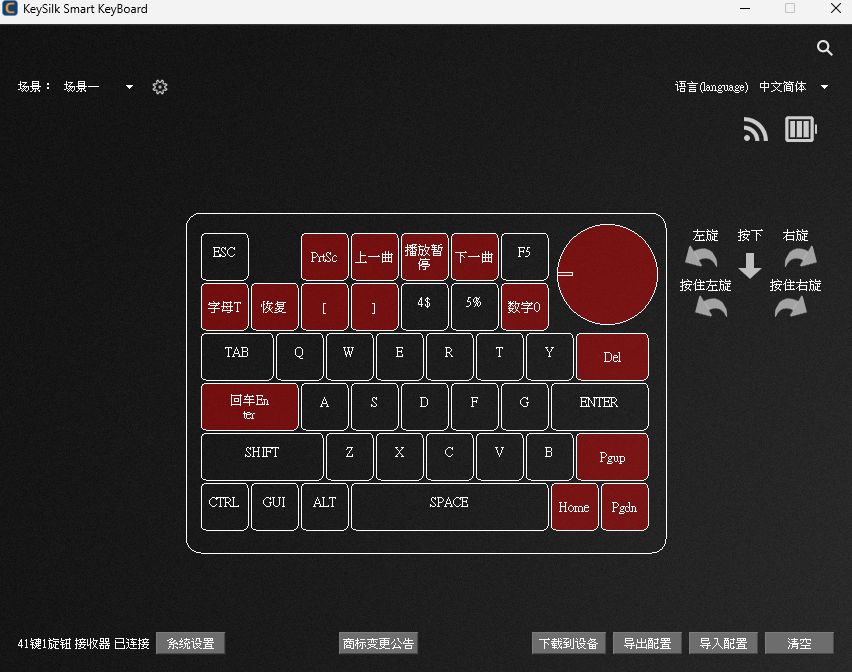852x672 pixels.
Task: Click the 系统设置 button
Action: (190, 643)
